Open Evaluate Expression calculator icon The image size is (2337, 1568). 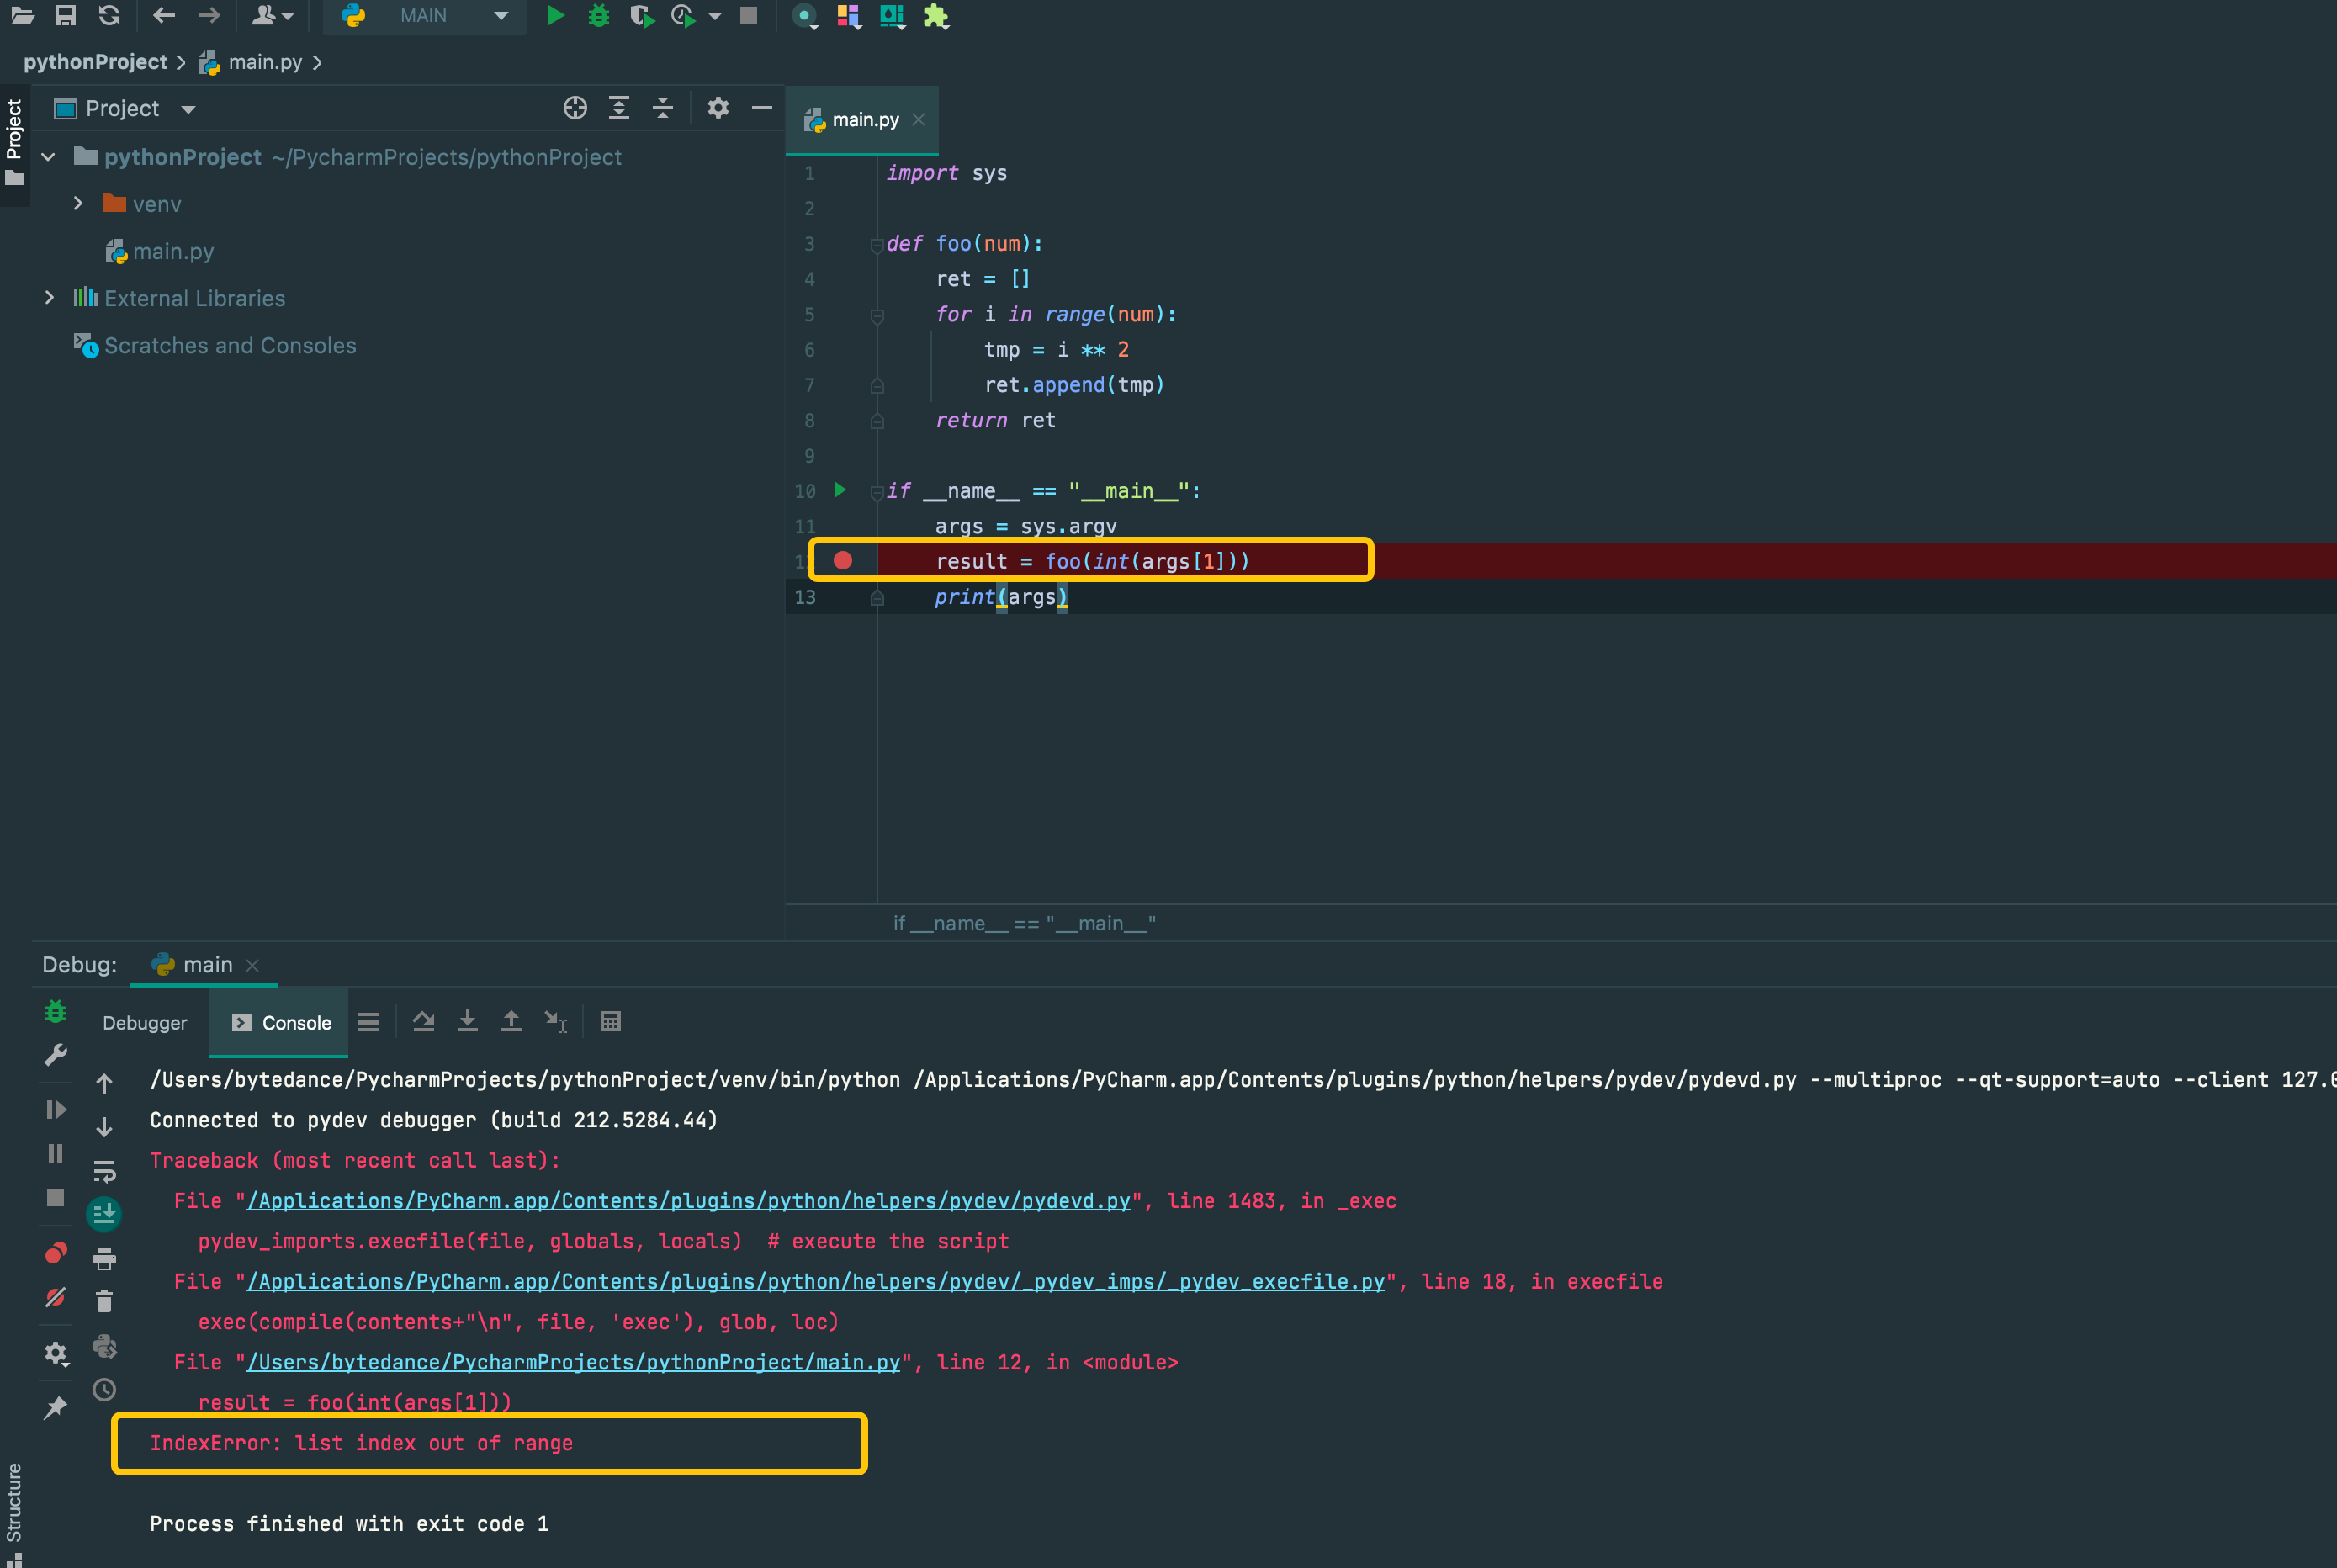pos(611,1022)
